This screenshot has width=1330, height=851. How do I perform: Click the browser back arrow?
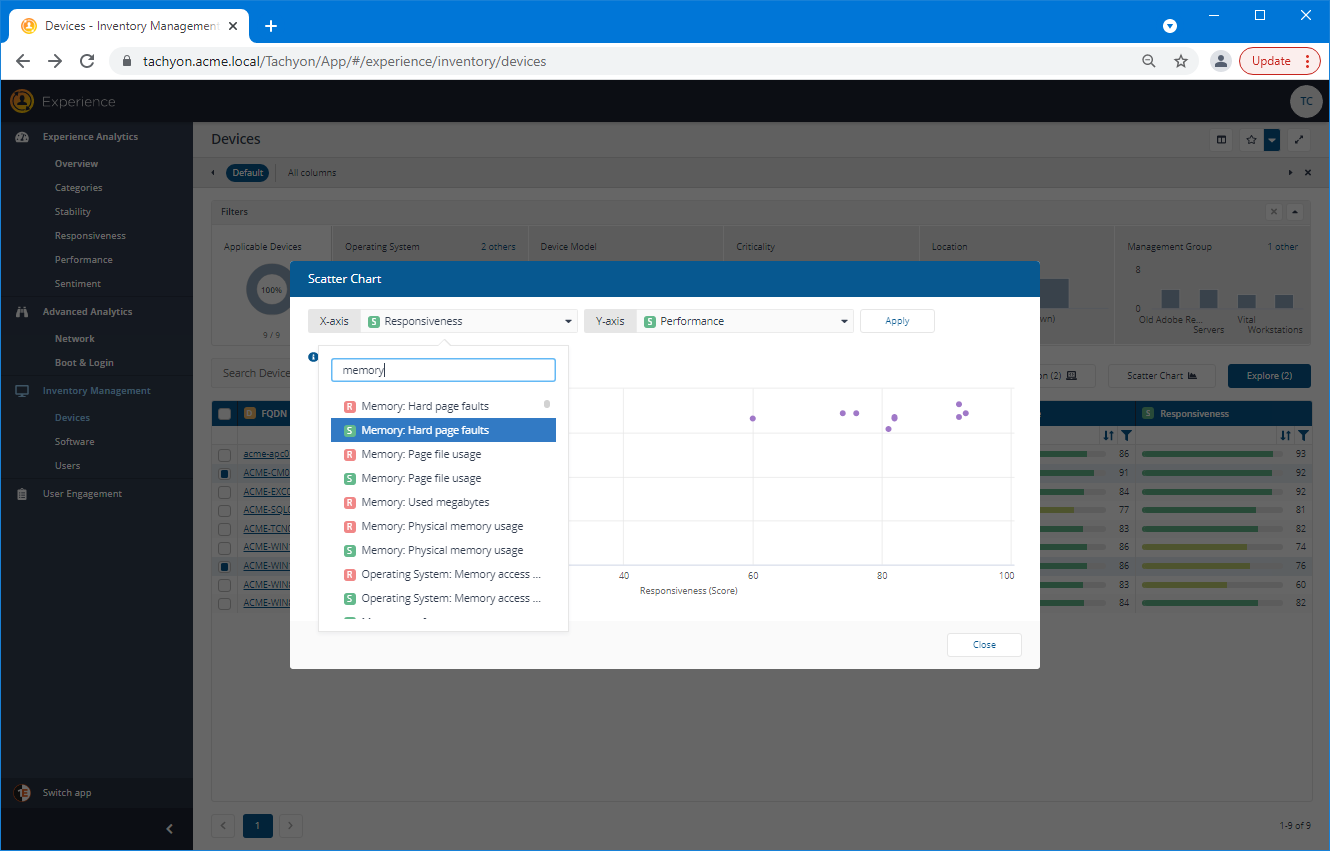pyautogui.click(x=23, y=61)
